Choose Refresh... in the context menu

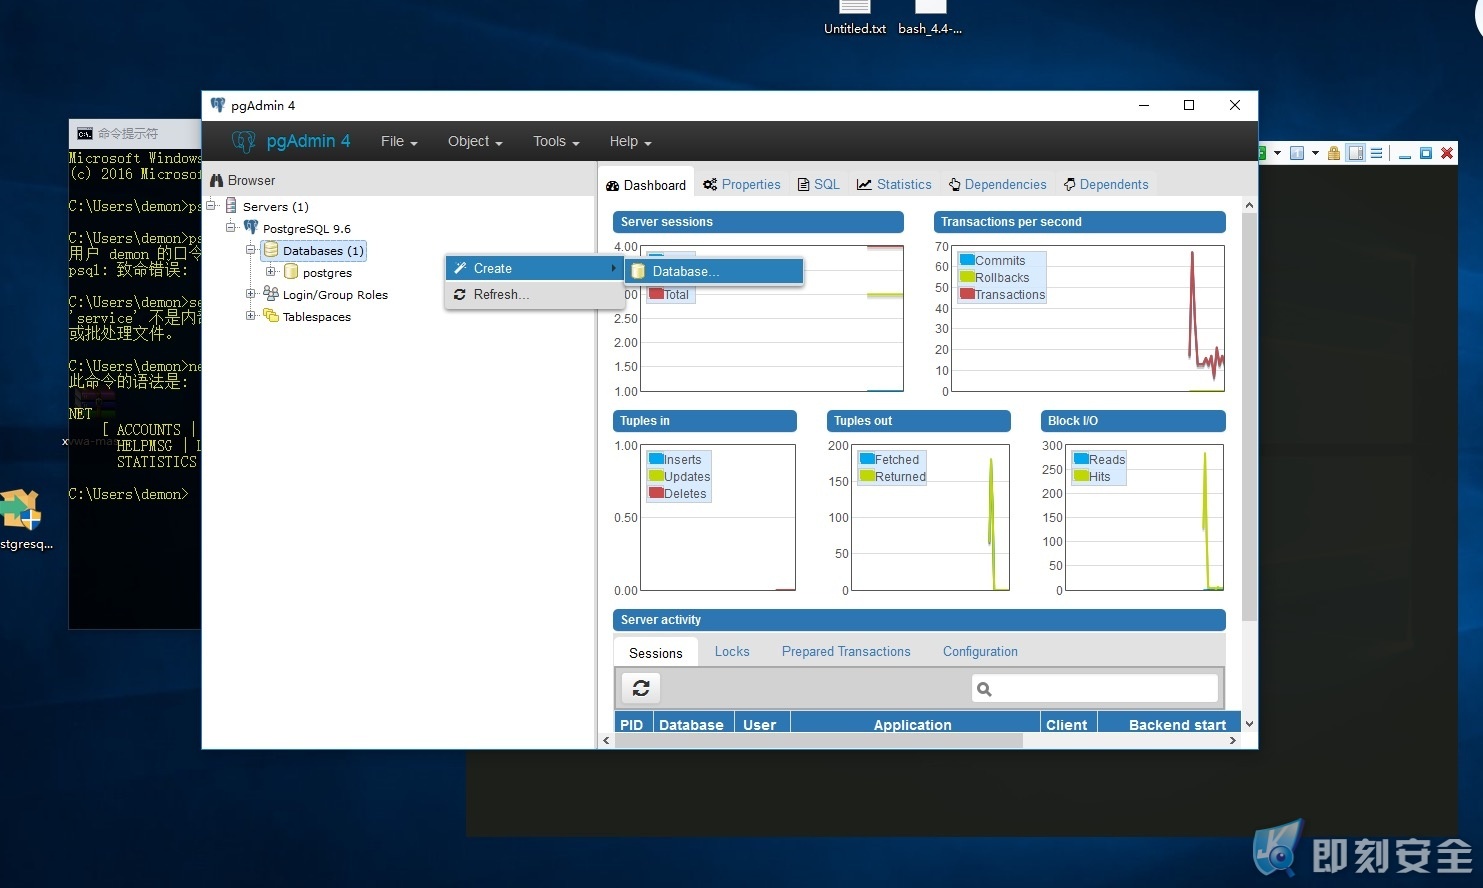(x=535, y=294)
